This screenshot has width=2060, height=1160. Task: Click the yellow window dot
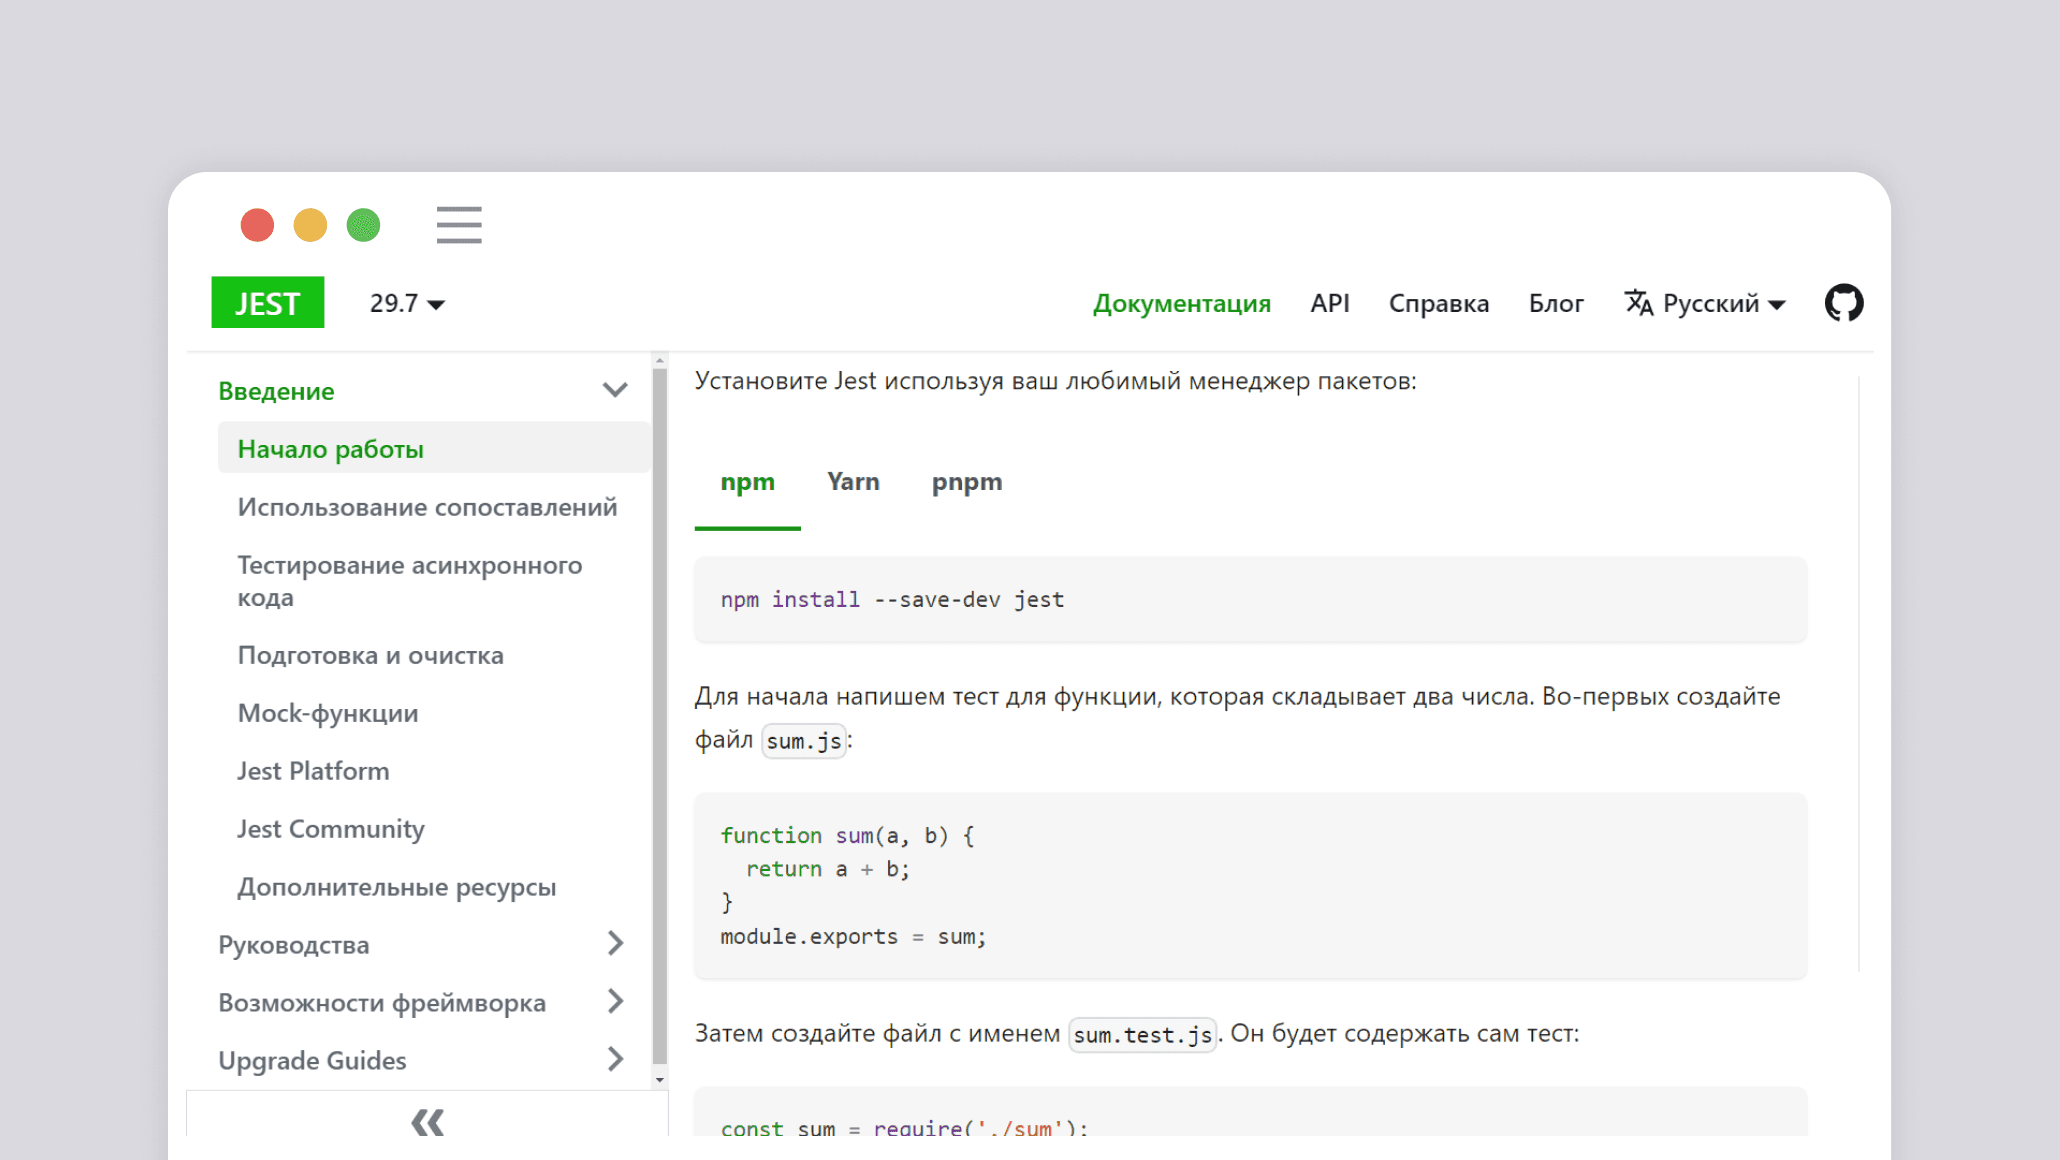(x=310, y=225)
